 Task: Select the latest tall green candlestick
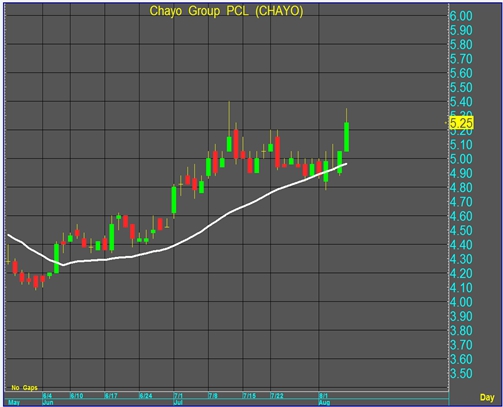click(x=347, y=137)
